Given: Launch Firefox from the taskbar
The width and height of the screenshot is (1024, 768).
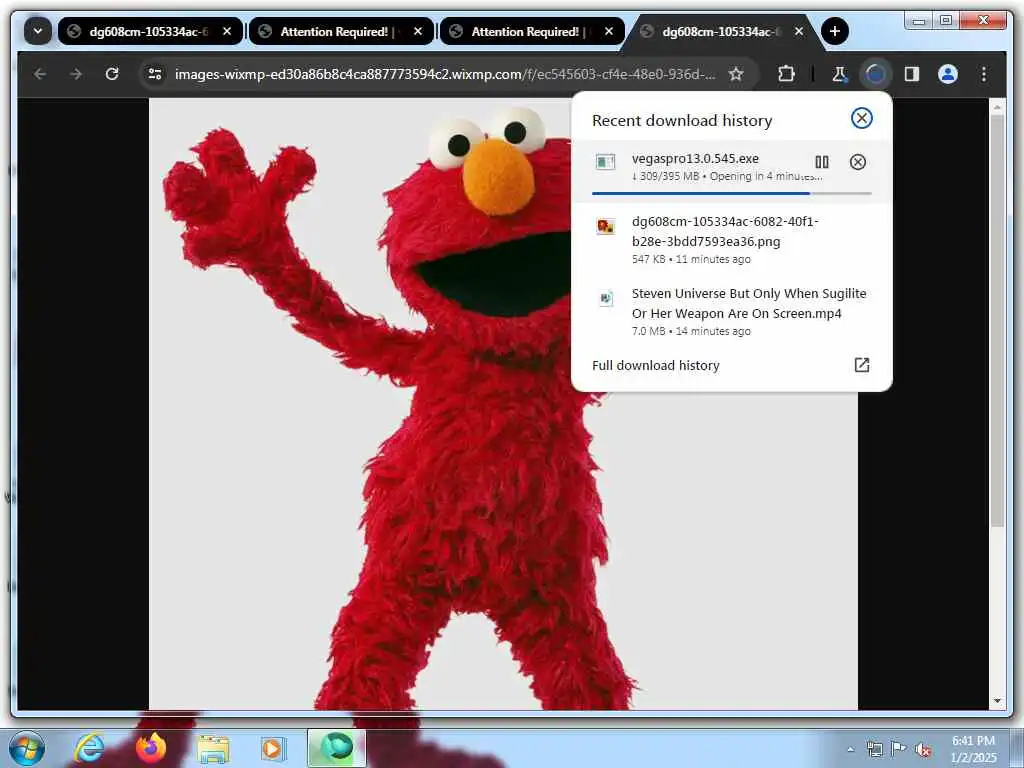Looking at the screenshot, I should [151, 748].
